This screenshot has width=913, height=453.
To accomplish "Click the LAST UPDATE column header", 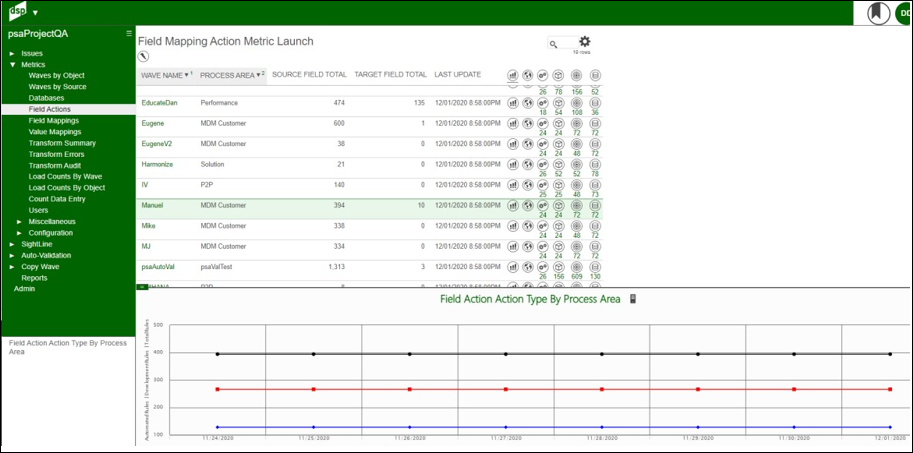I will (458, 75).
